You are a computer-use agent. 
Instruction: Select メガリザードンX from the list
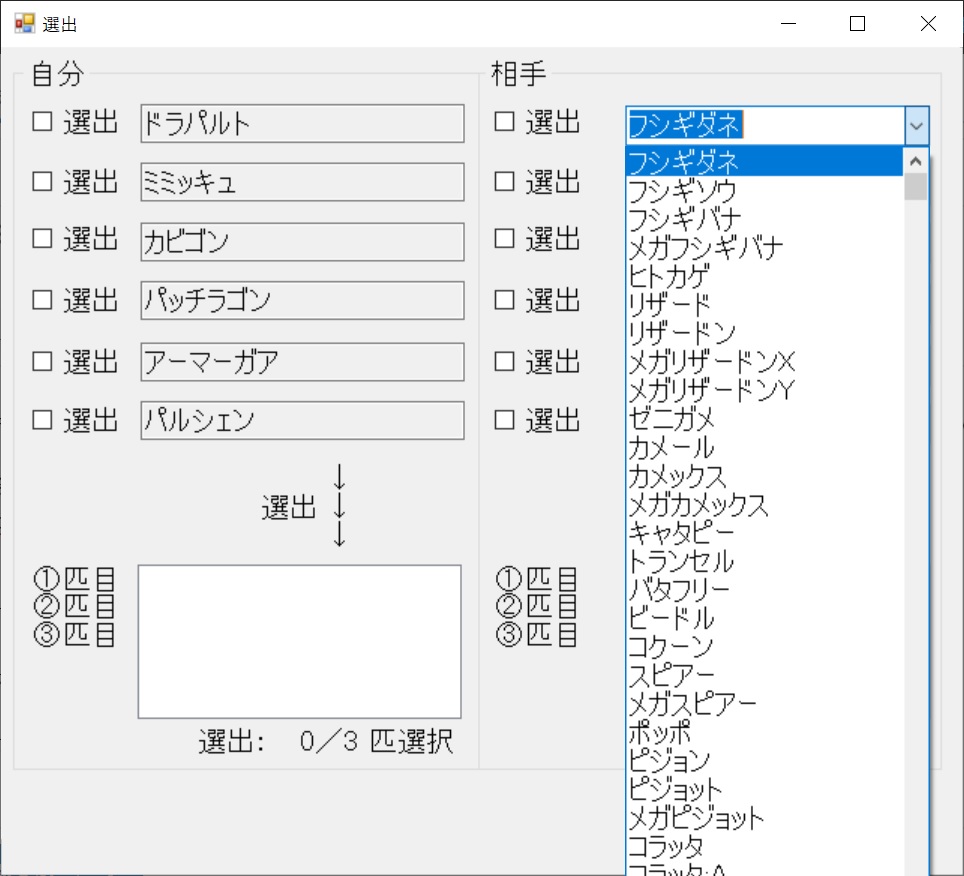coord(764,362)
